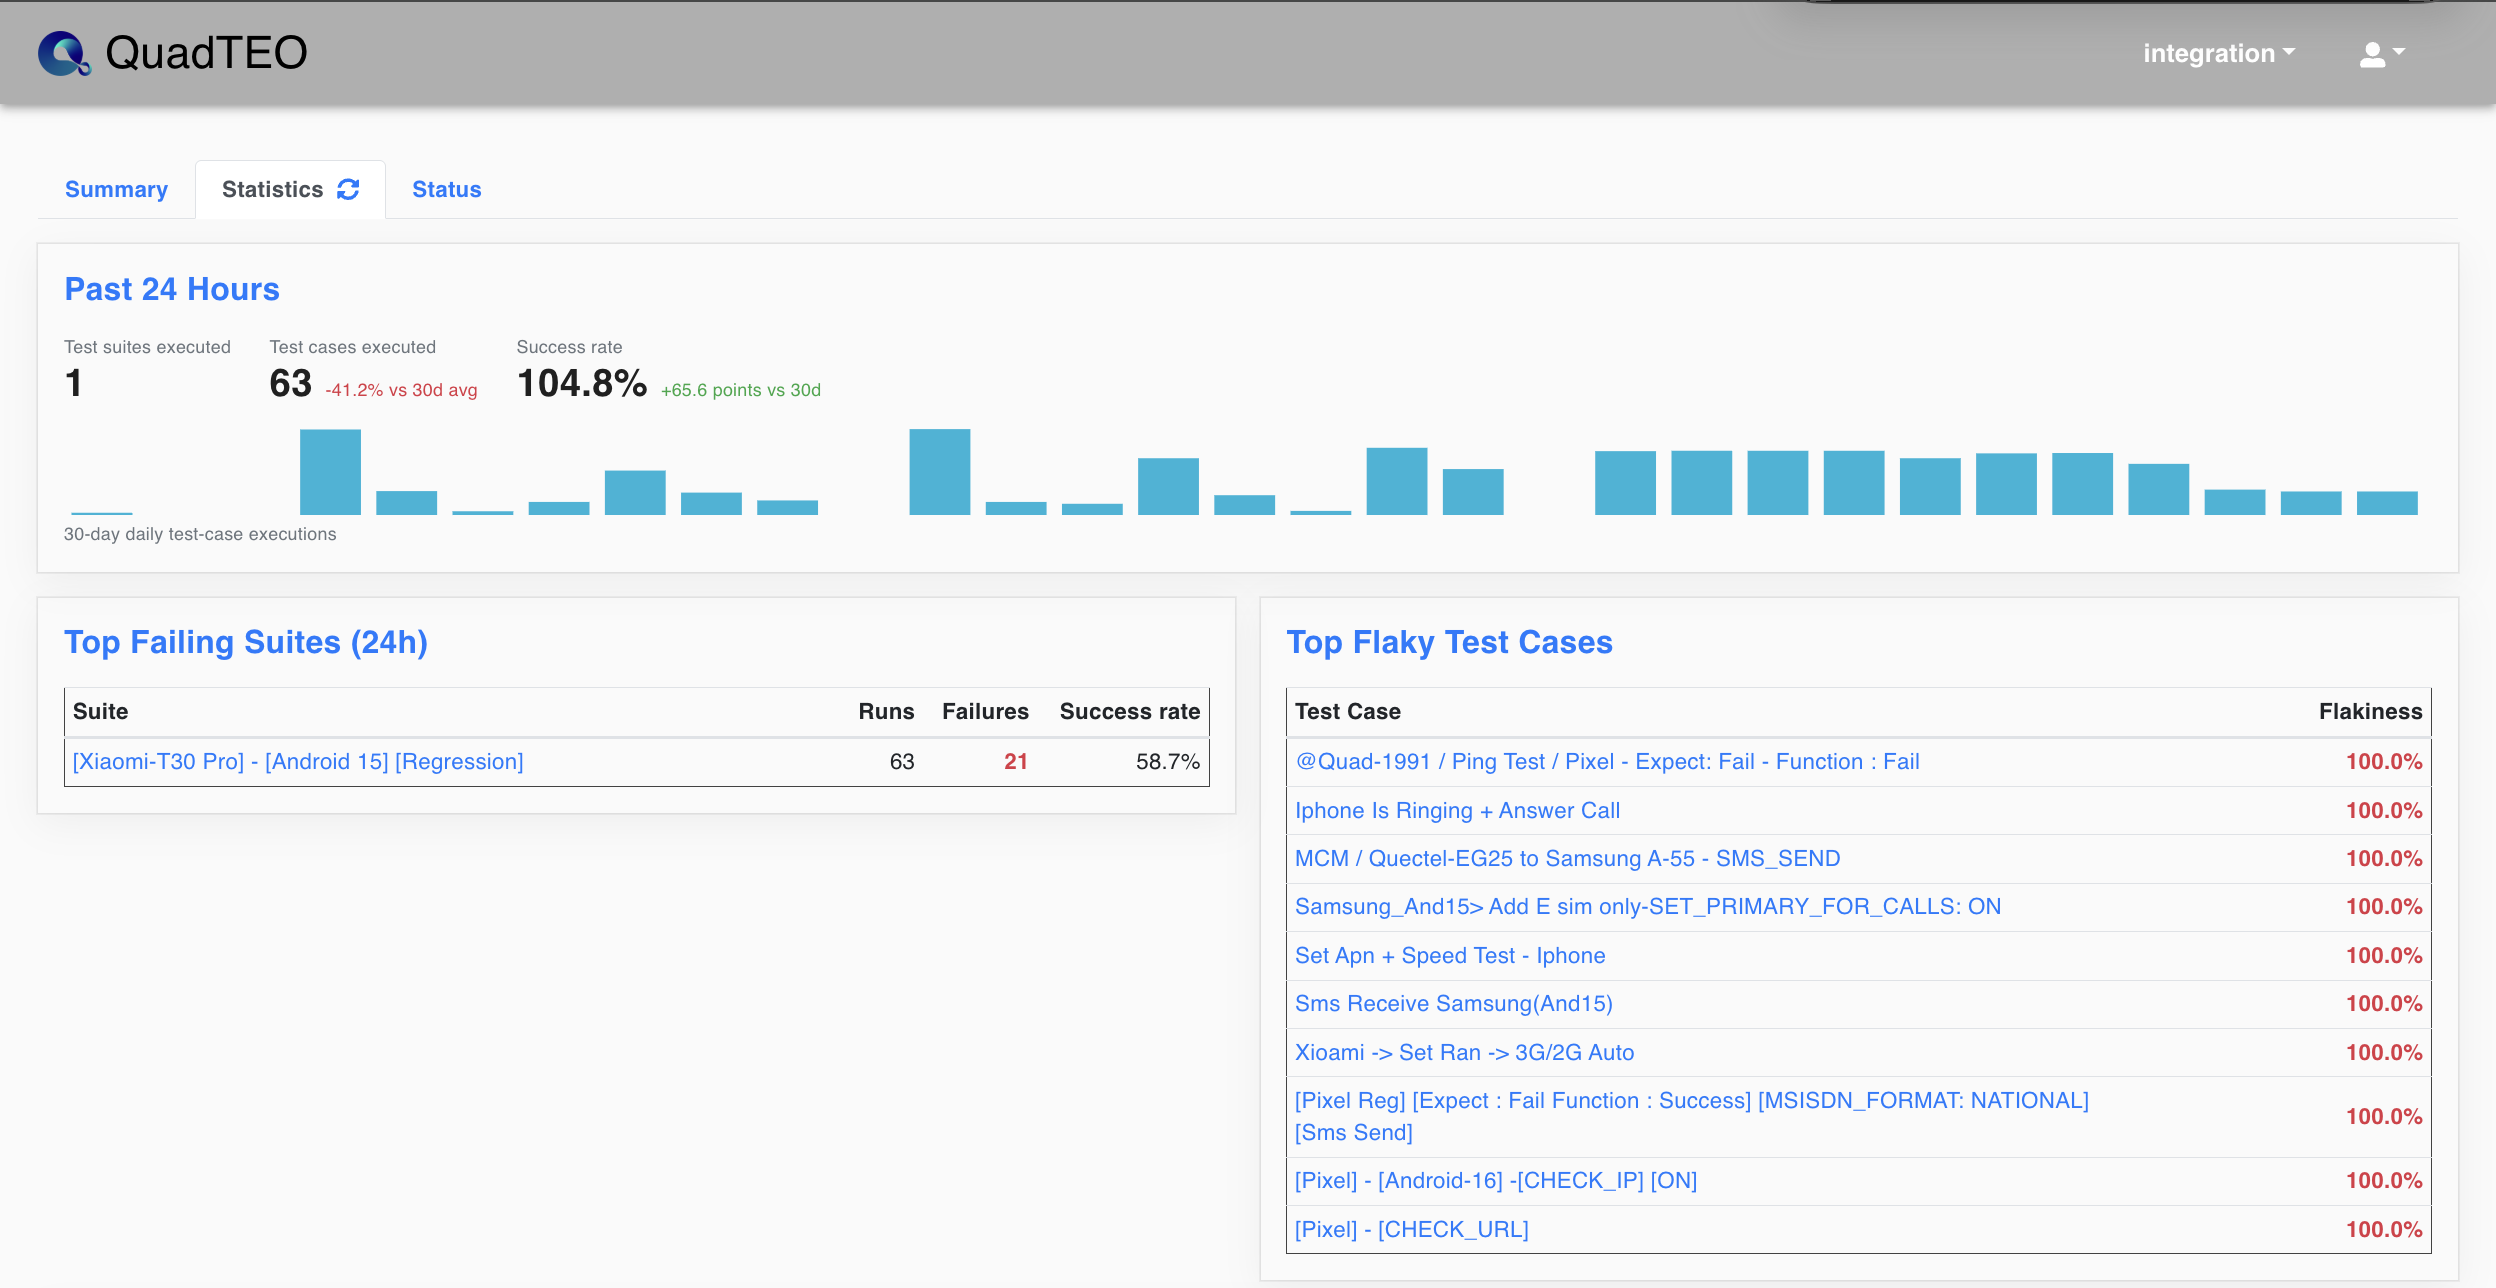Click the red 21 failures value
Screen dimensions: 2496x1288
(1016, 761)
